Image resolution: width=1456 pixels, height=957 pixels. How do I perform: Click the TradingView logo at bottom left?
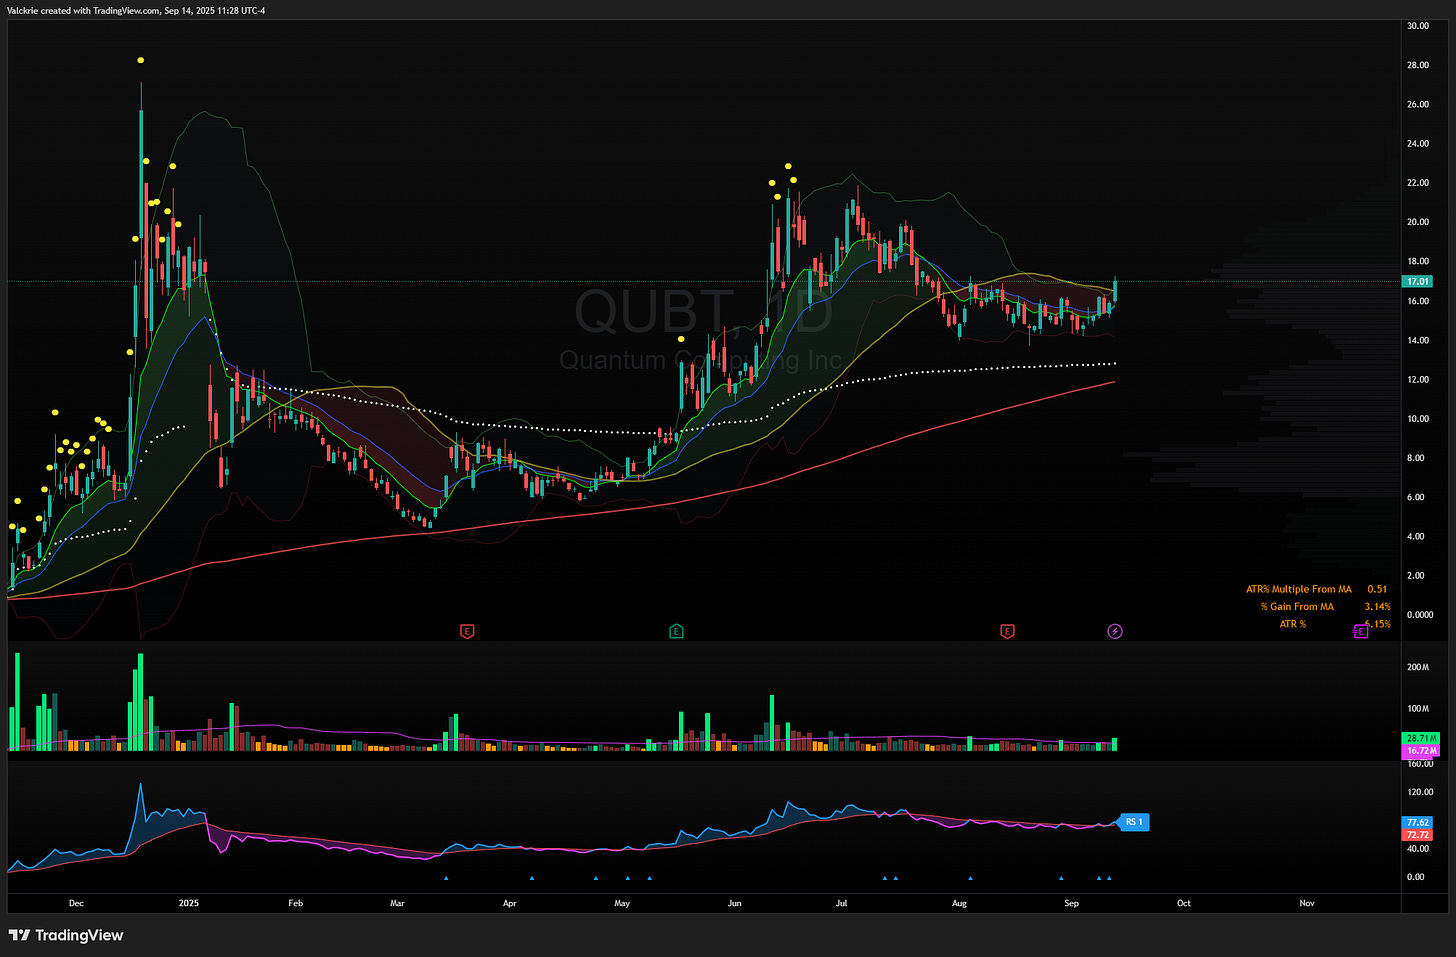66,935
